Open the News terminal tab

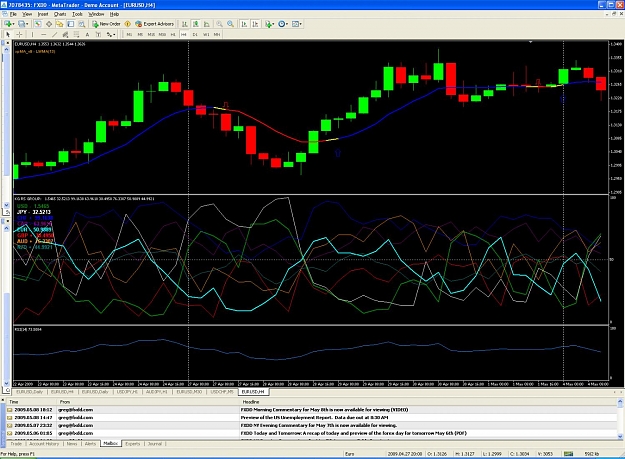72,444
